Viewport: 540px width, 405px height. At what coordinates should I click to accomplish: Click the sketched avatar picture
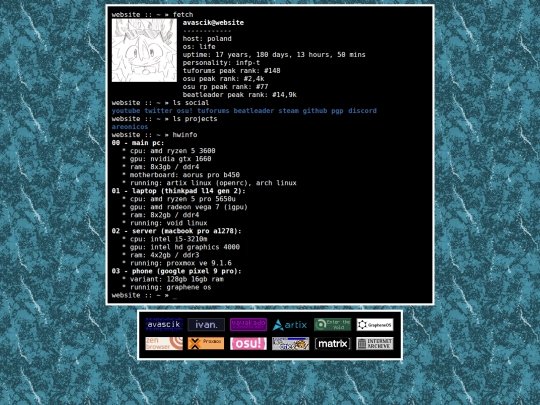point(144,50)
